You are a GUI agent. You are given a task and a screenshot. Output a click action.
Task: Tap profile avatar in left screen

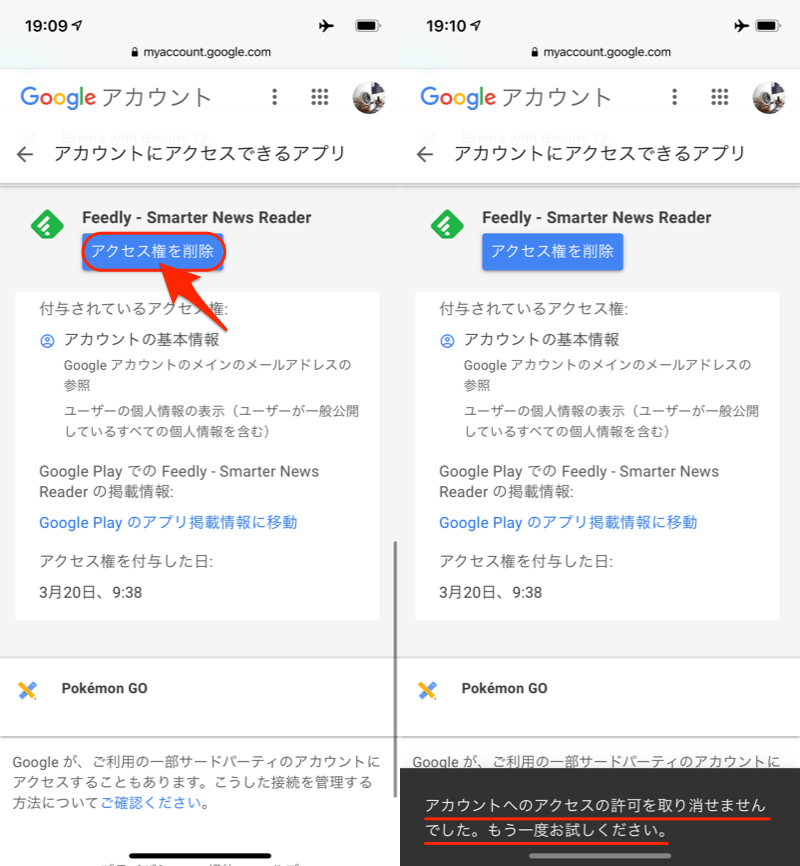[369, 97]
